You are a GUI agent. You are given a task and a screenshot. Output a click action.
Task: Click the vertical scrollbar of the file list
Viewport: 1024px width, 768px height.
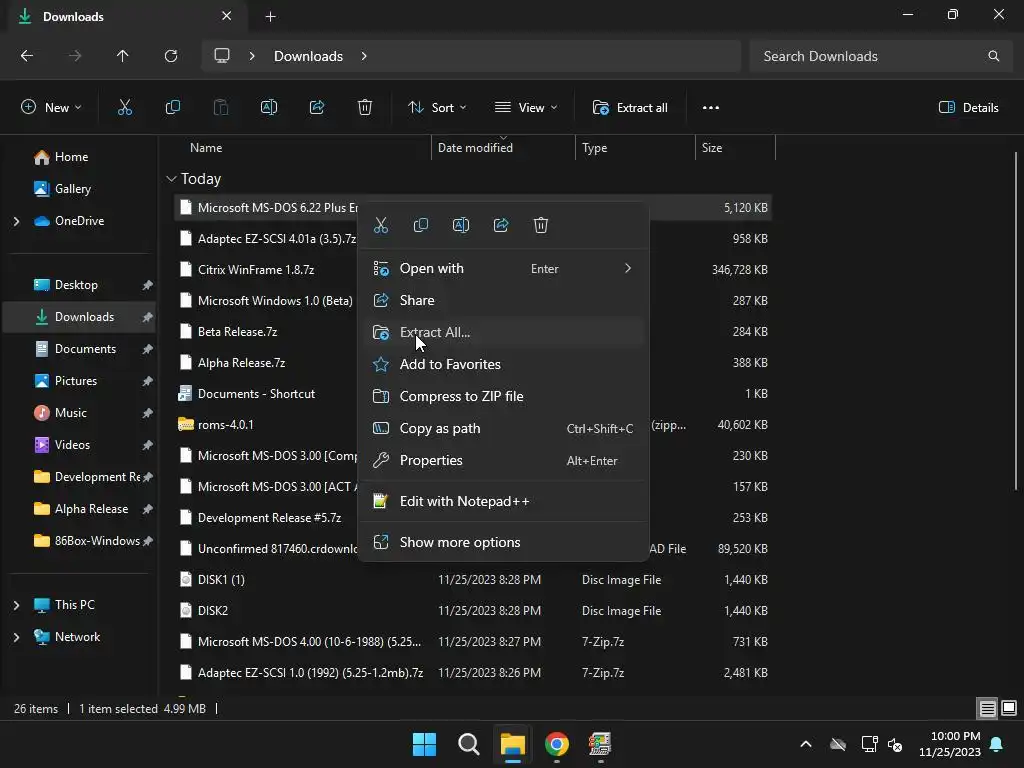(1016, 320)
